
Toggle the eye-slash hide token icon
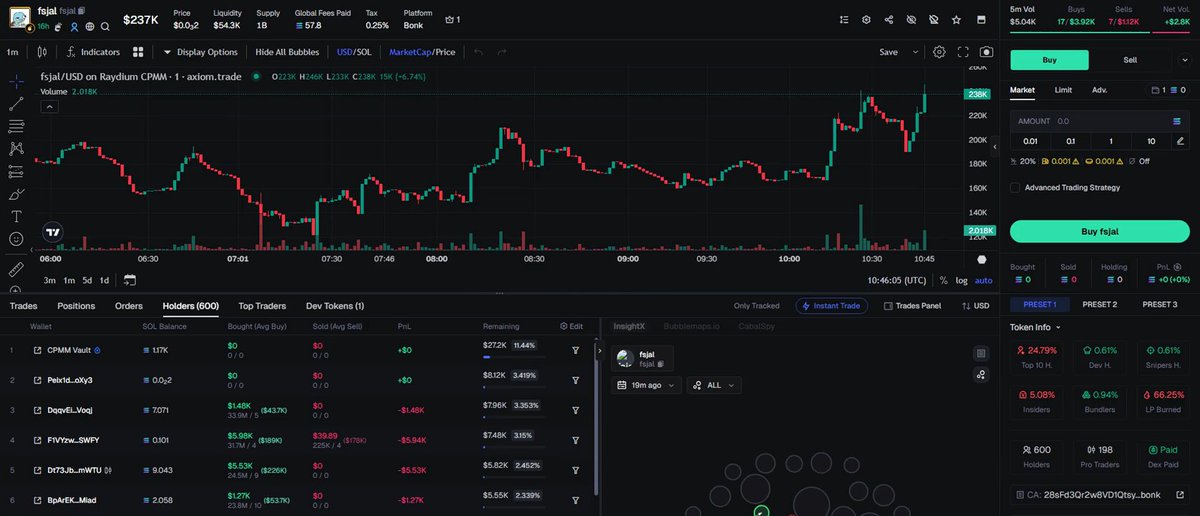(x=911, y=20)
